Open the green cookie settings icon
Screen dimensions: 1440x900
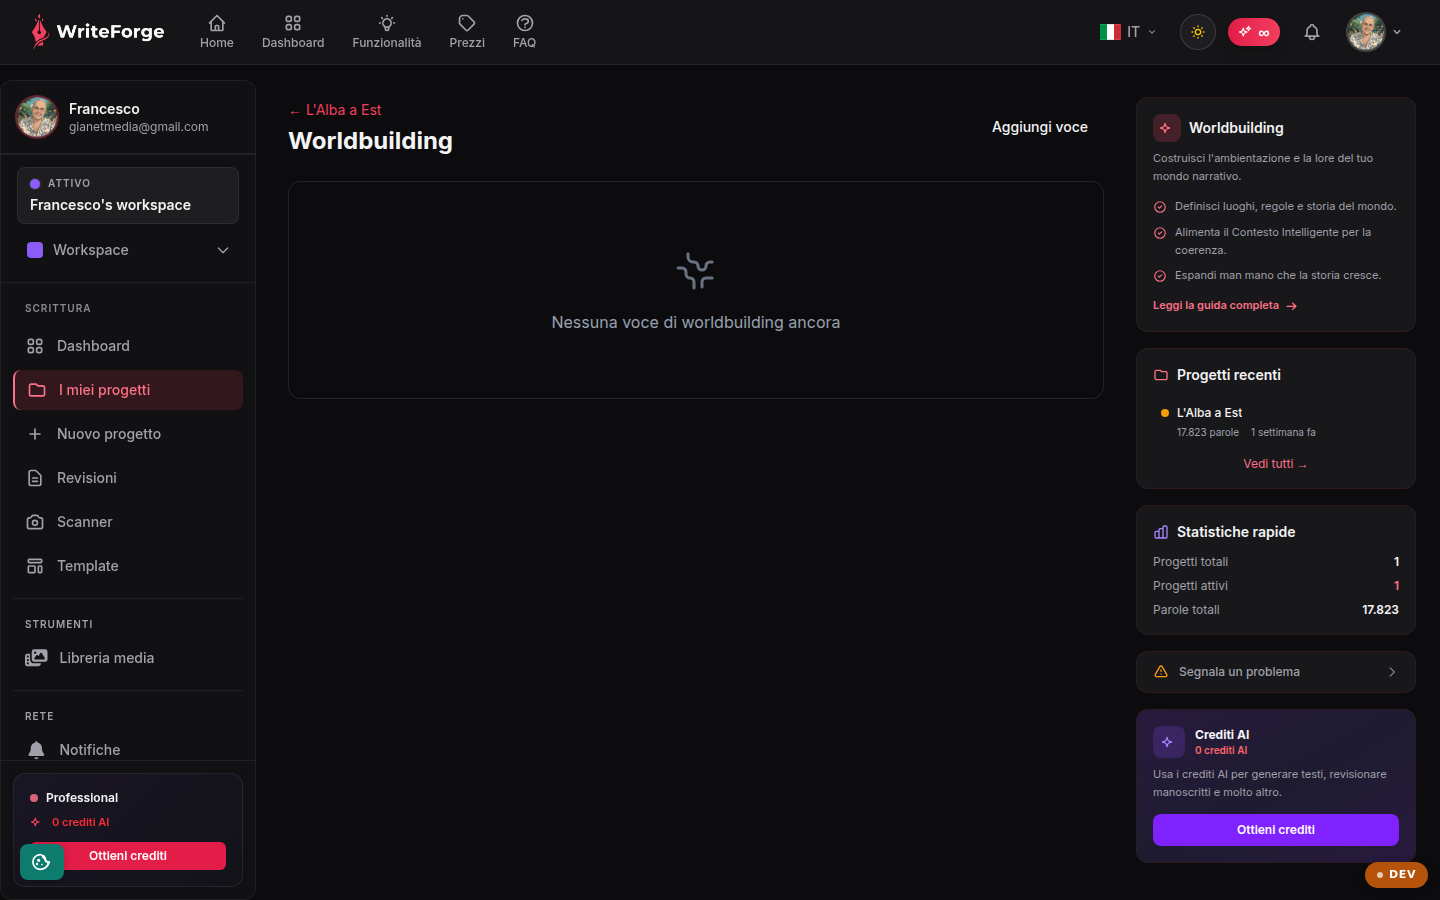point(42,862)
